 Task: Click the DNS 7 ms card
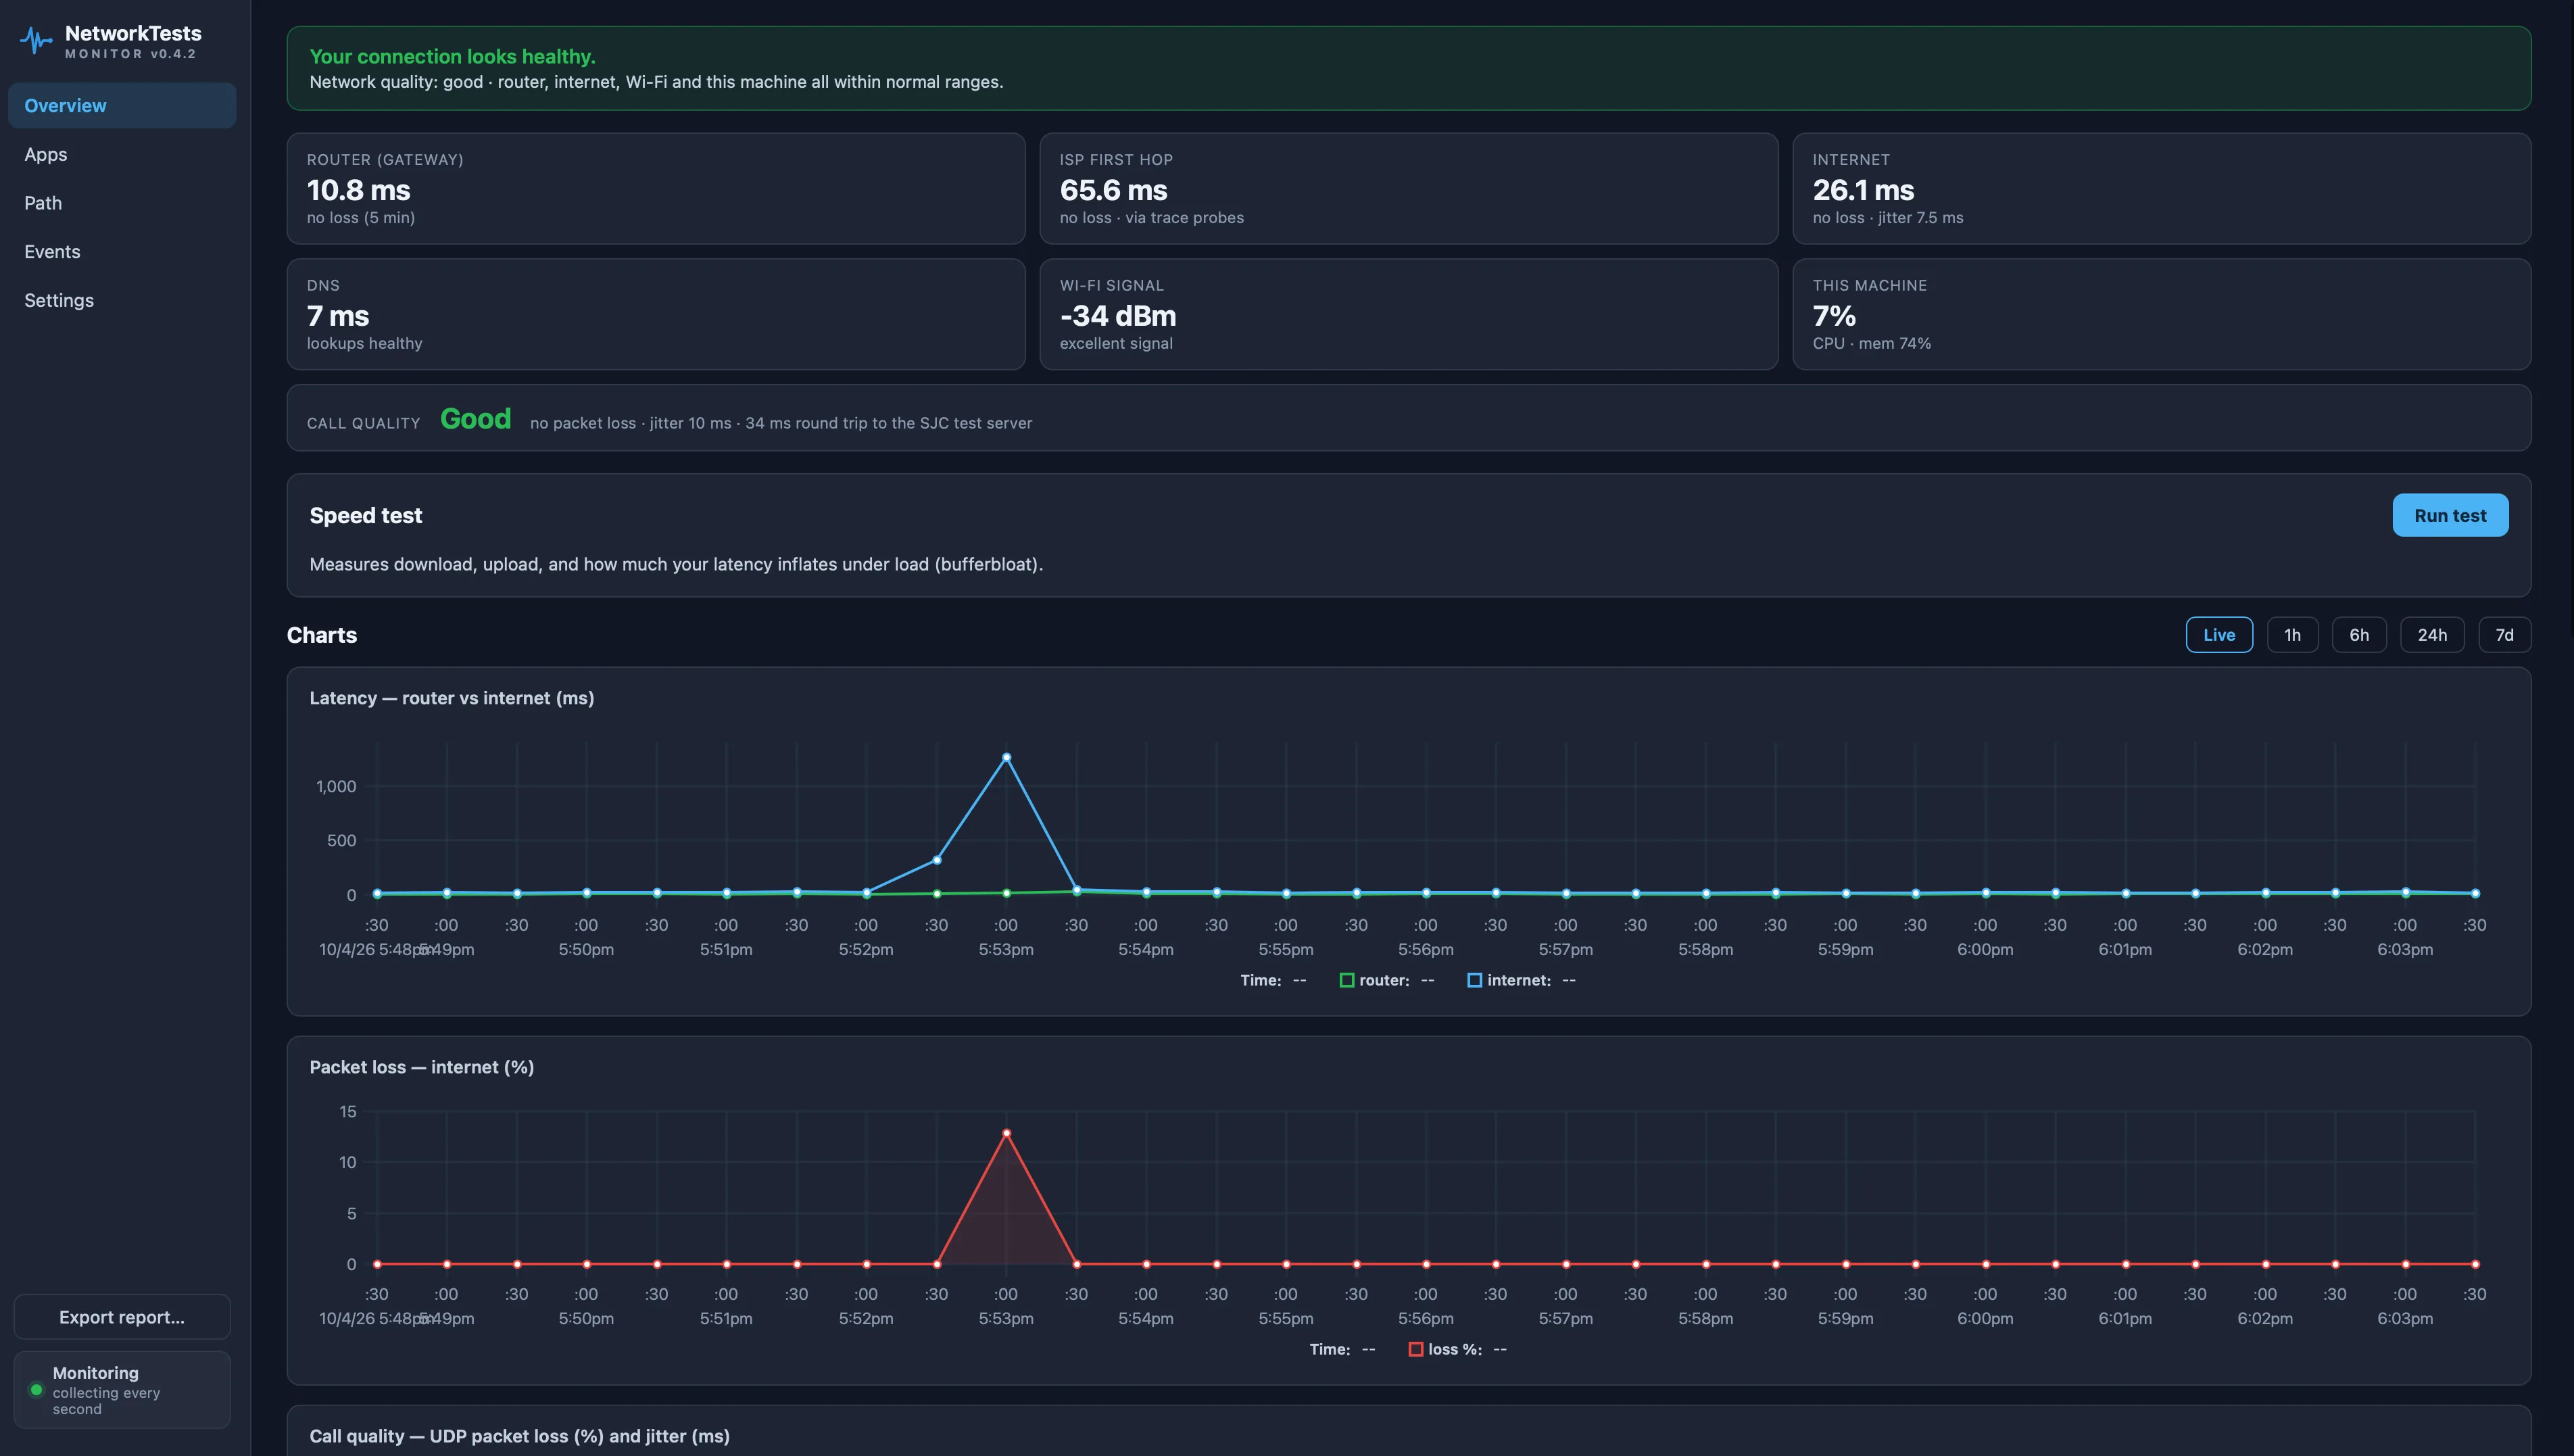[656, 315]
